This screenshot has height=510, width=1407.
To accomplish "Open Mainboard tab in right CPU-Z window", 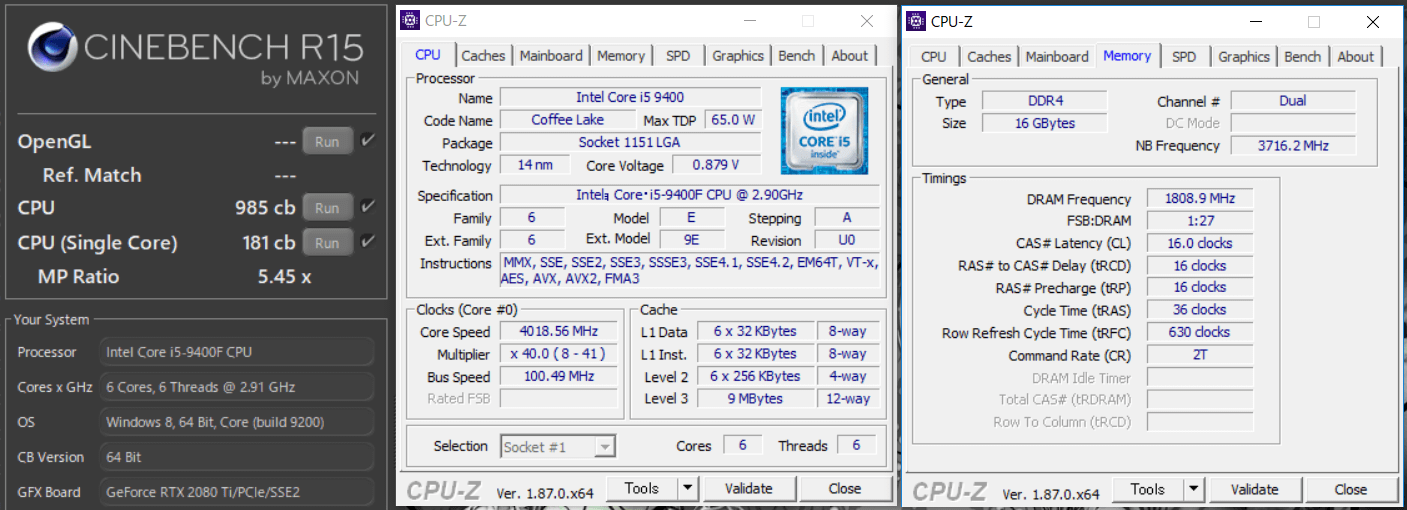I will click(x=1057, y=57).
